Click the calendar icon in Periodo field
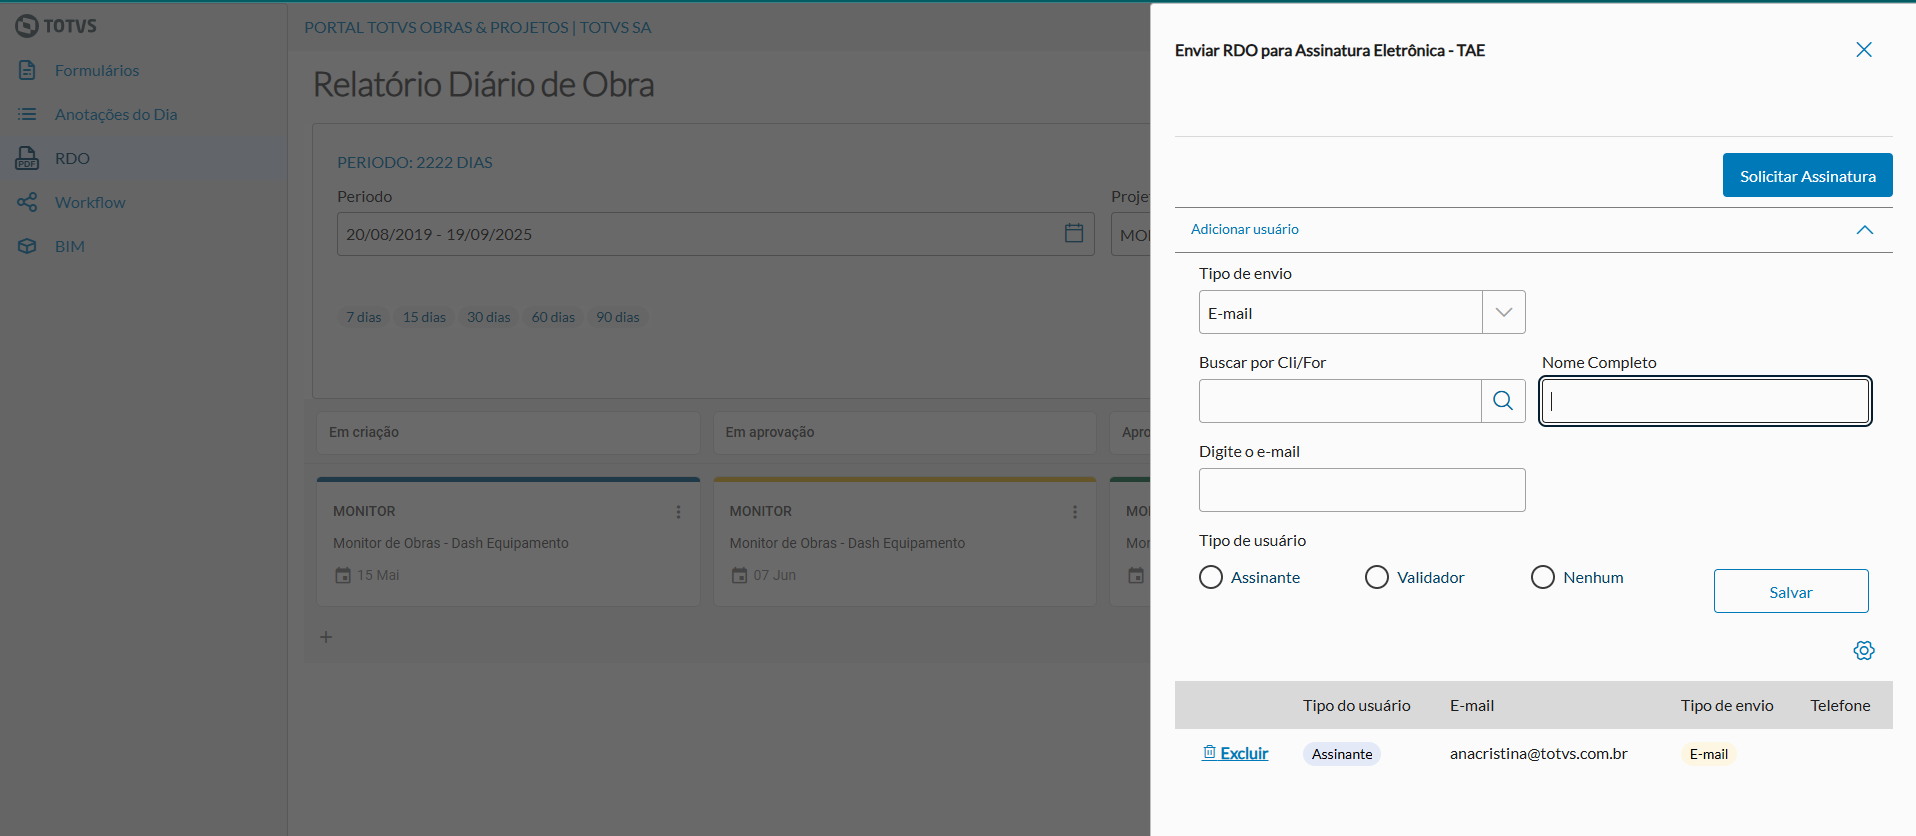The image size is (1916, 836). (1074, 233)
